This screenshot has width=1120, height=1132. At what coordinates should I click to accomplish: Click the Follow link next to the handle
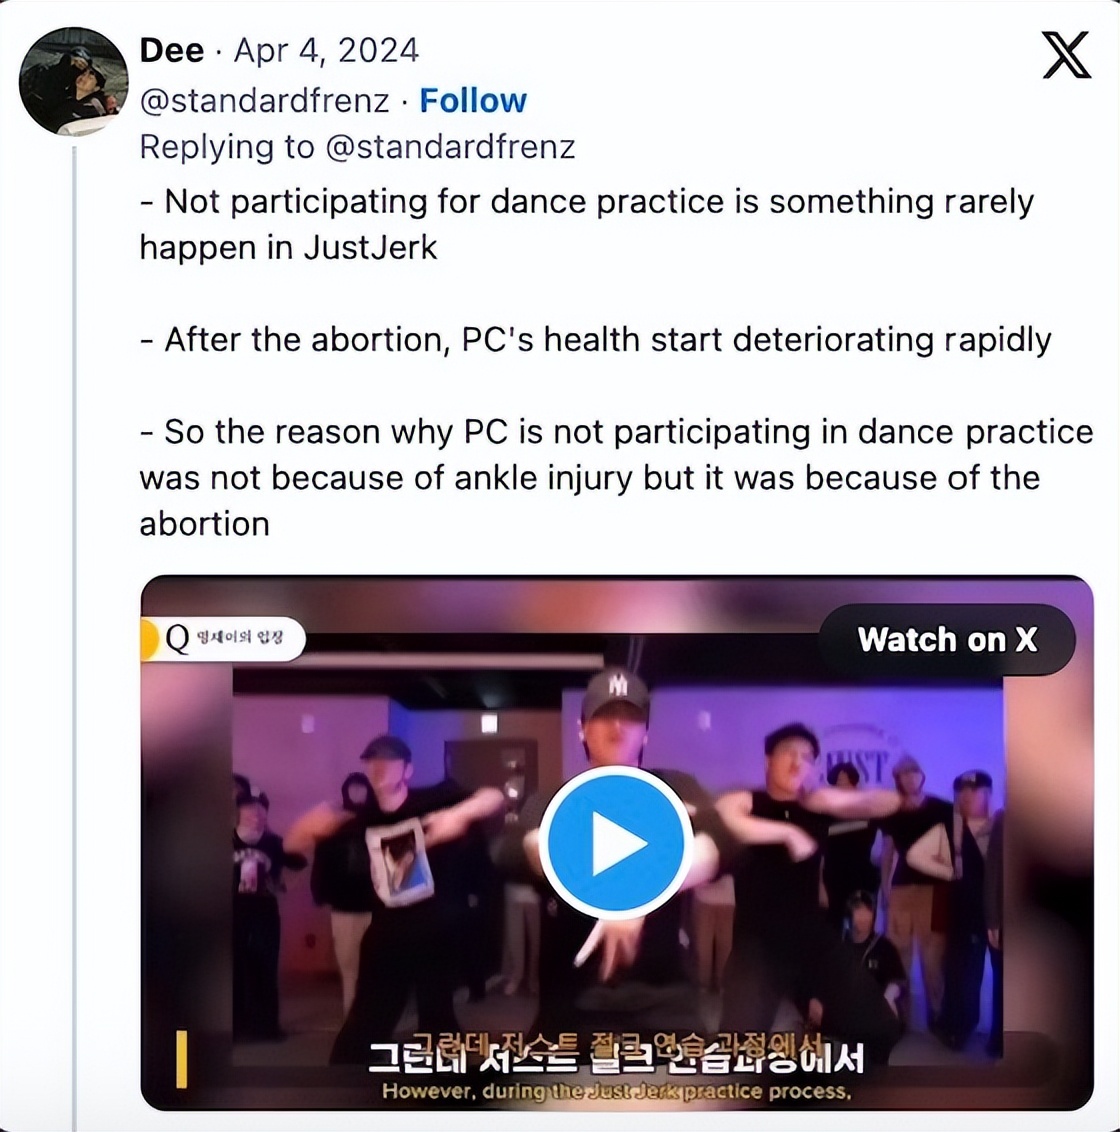[473, 100]
